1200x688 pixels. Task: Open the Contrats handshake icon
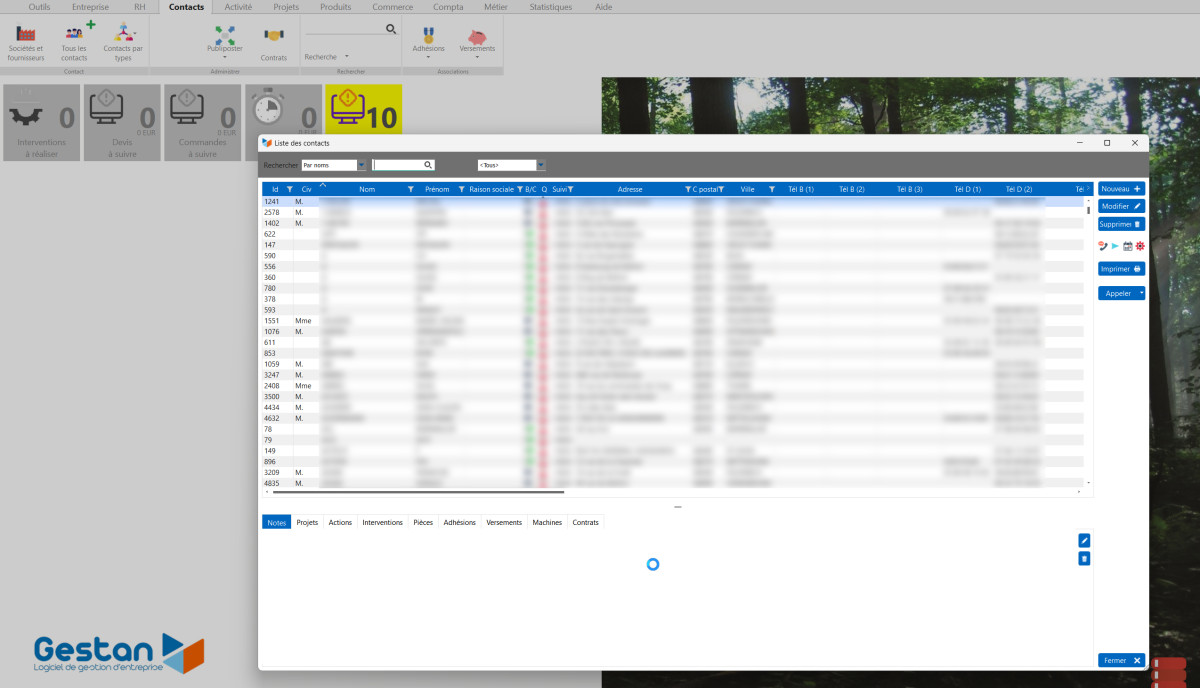[x=273, y=44]
